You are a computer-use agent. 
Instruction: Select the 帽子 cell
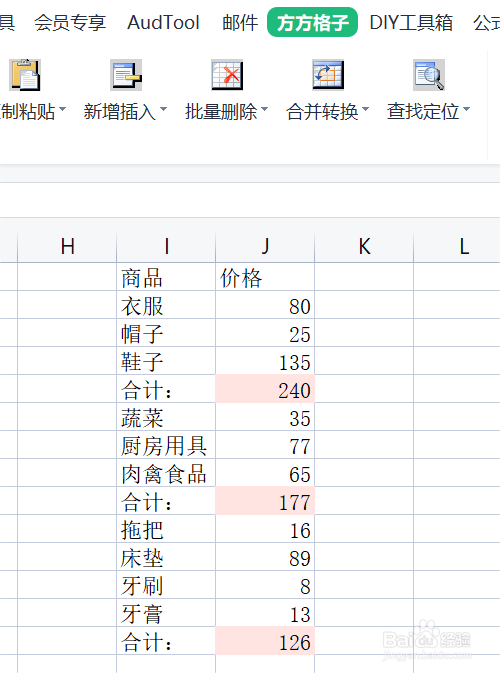[x=166, y=333]
